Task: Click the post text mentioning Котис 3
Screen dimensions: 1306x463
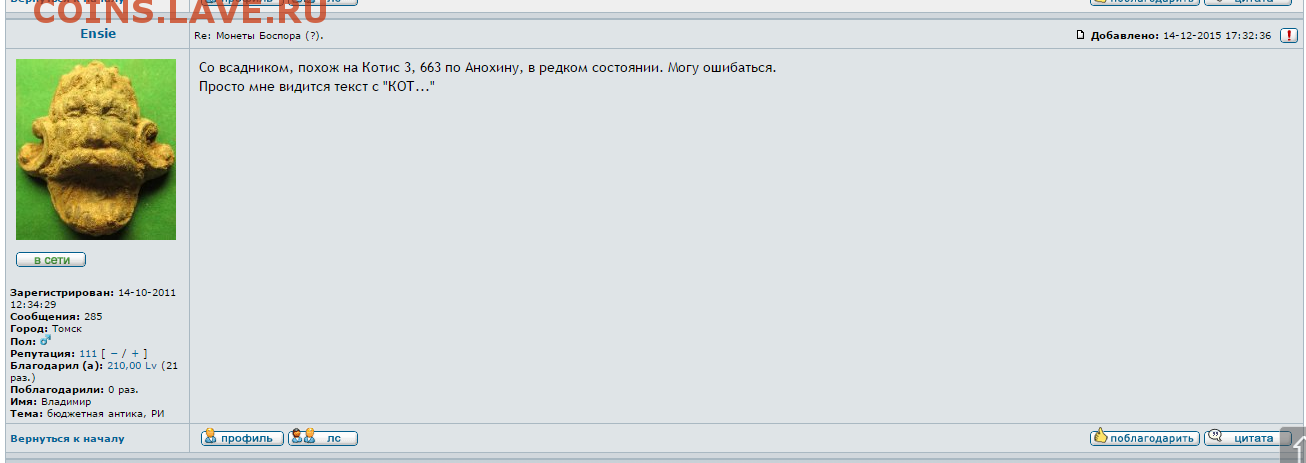Action: pos(487,67)
